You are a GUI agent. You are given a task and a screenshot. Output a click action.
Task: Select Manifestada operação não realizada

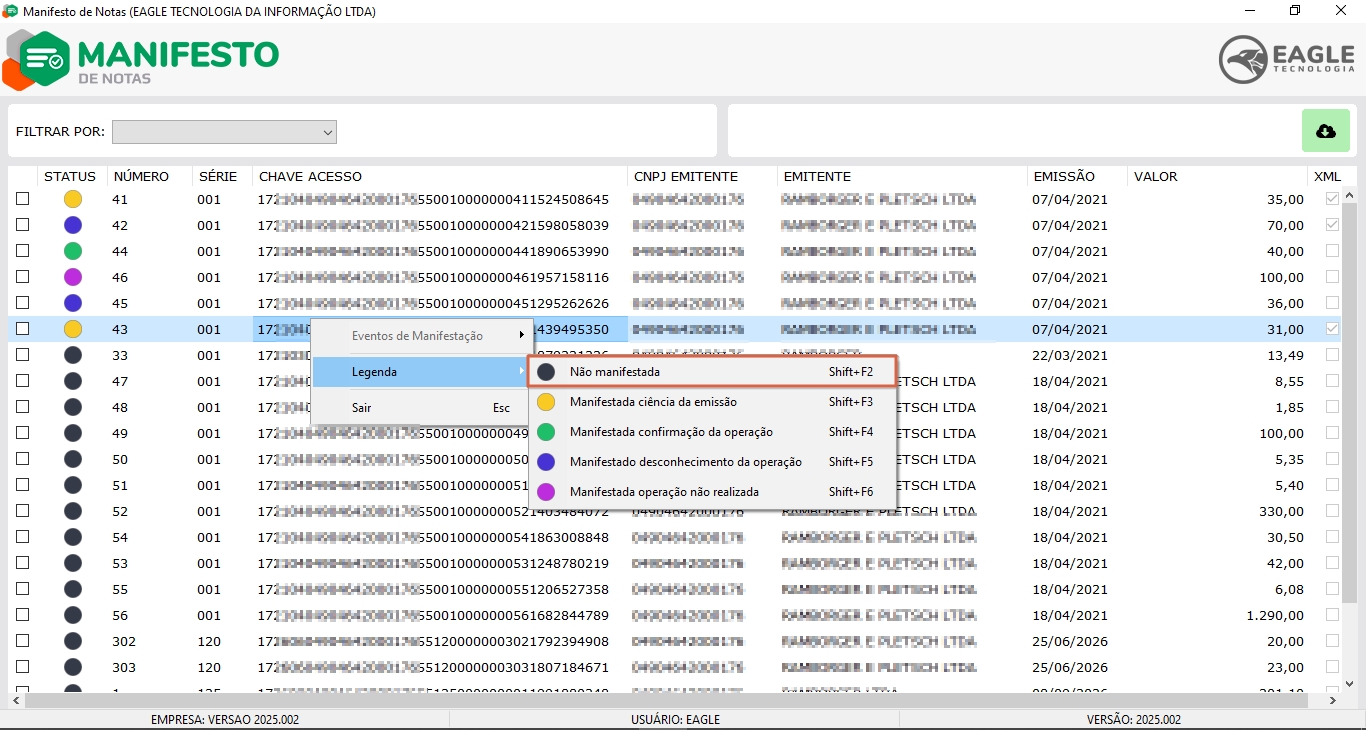[x=713, y=492]
